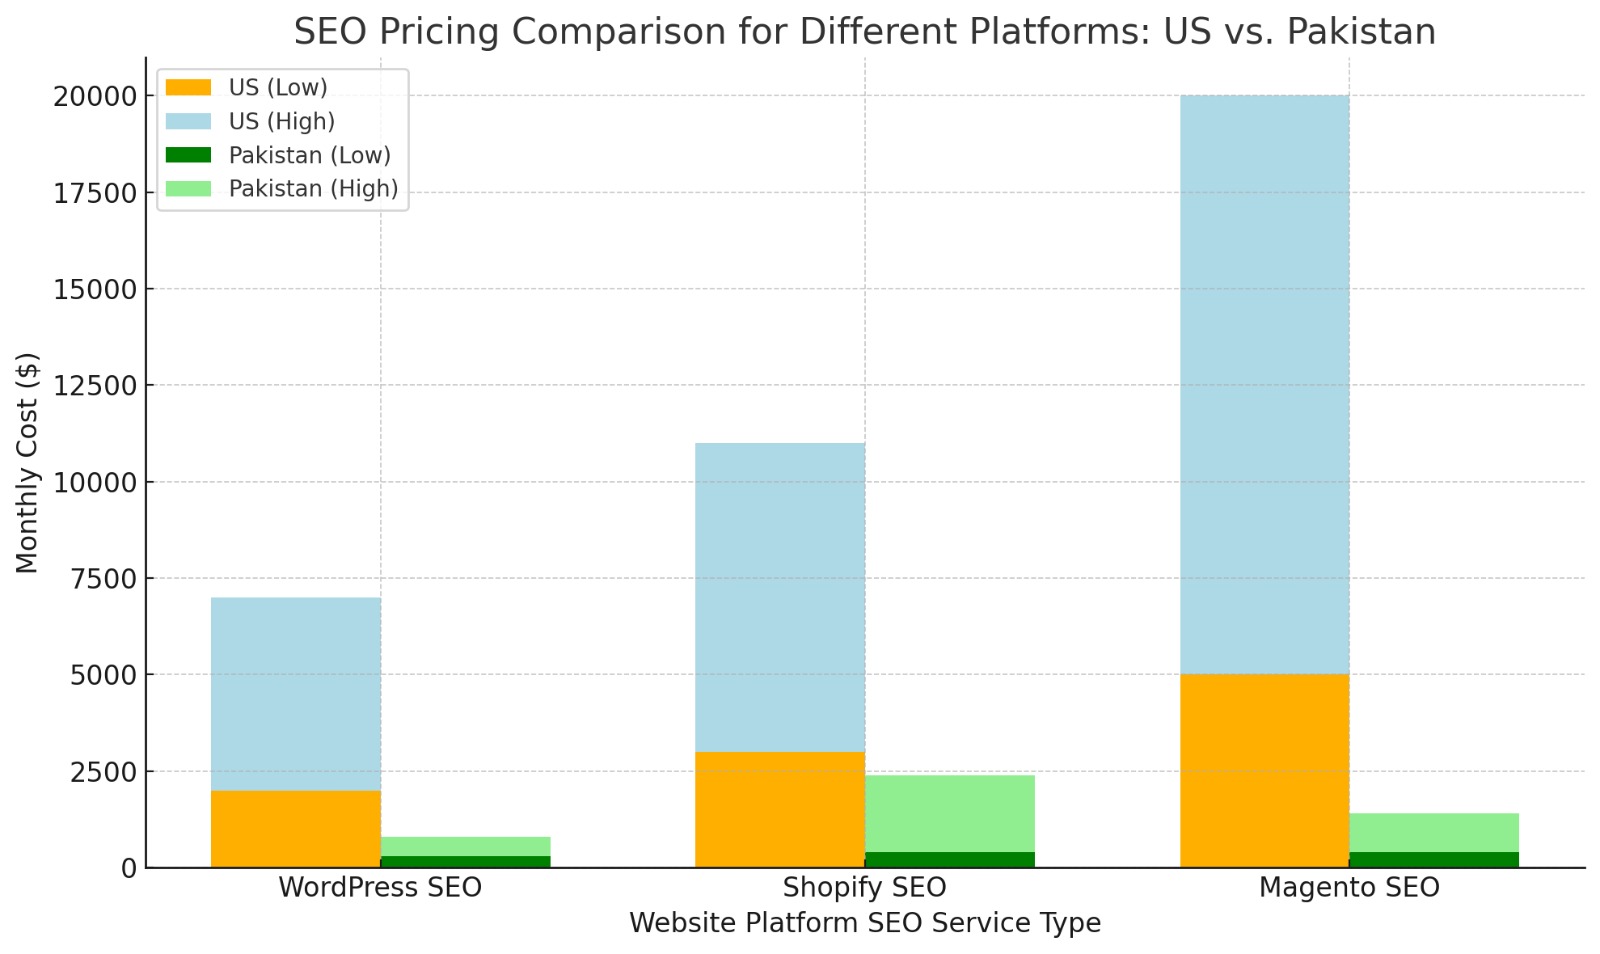1600x954 pixels.
Task: Click the WordPress SEO x-axis label
Action: point(380,888)
